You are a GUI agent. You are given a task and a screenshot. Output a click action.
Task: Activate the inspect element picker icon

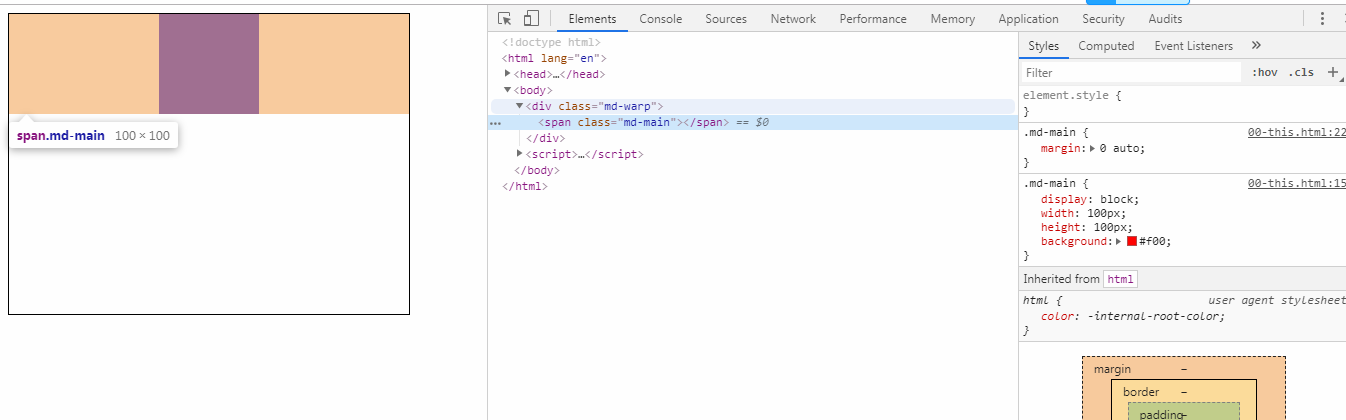click(505, 18)
